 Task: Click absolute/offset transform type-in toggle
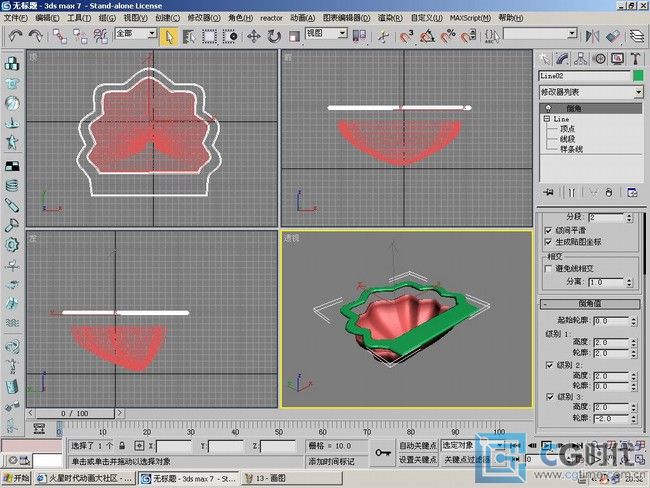point(139,446)
